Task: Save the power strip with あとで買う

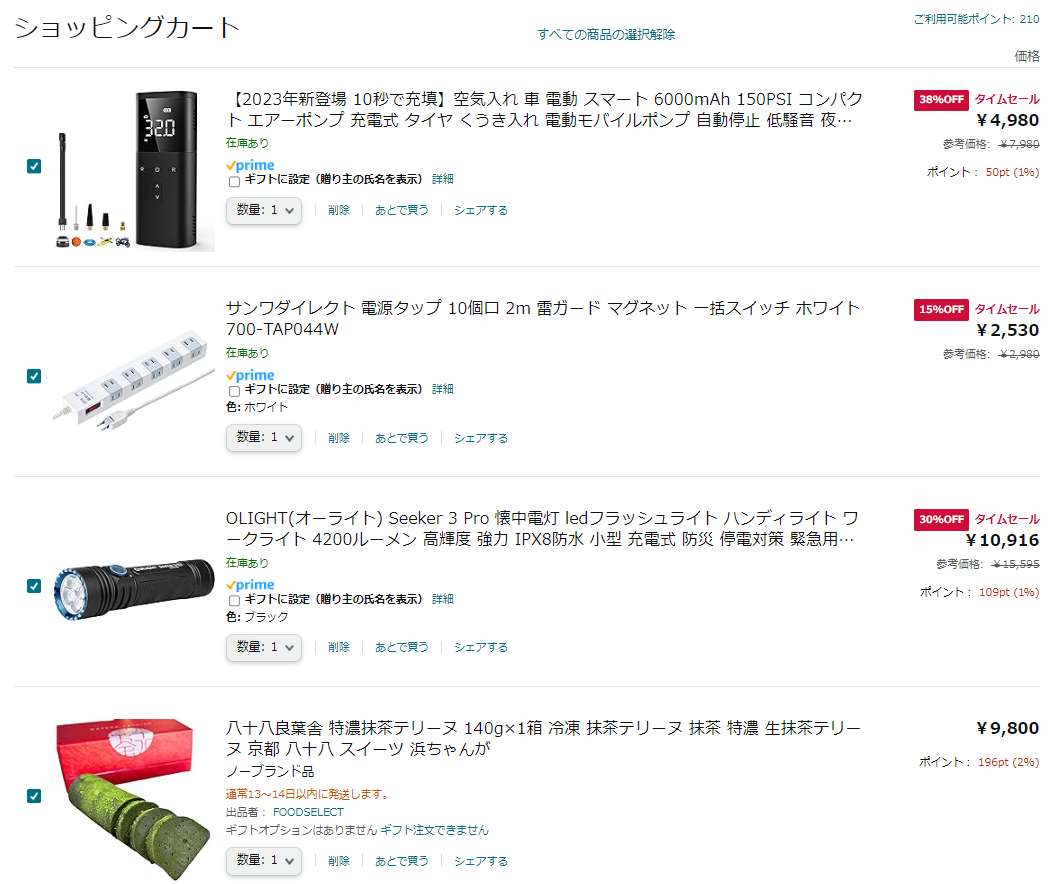Action: [401, 438]
